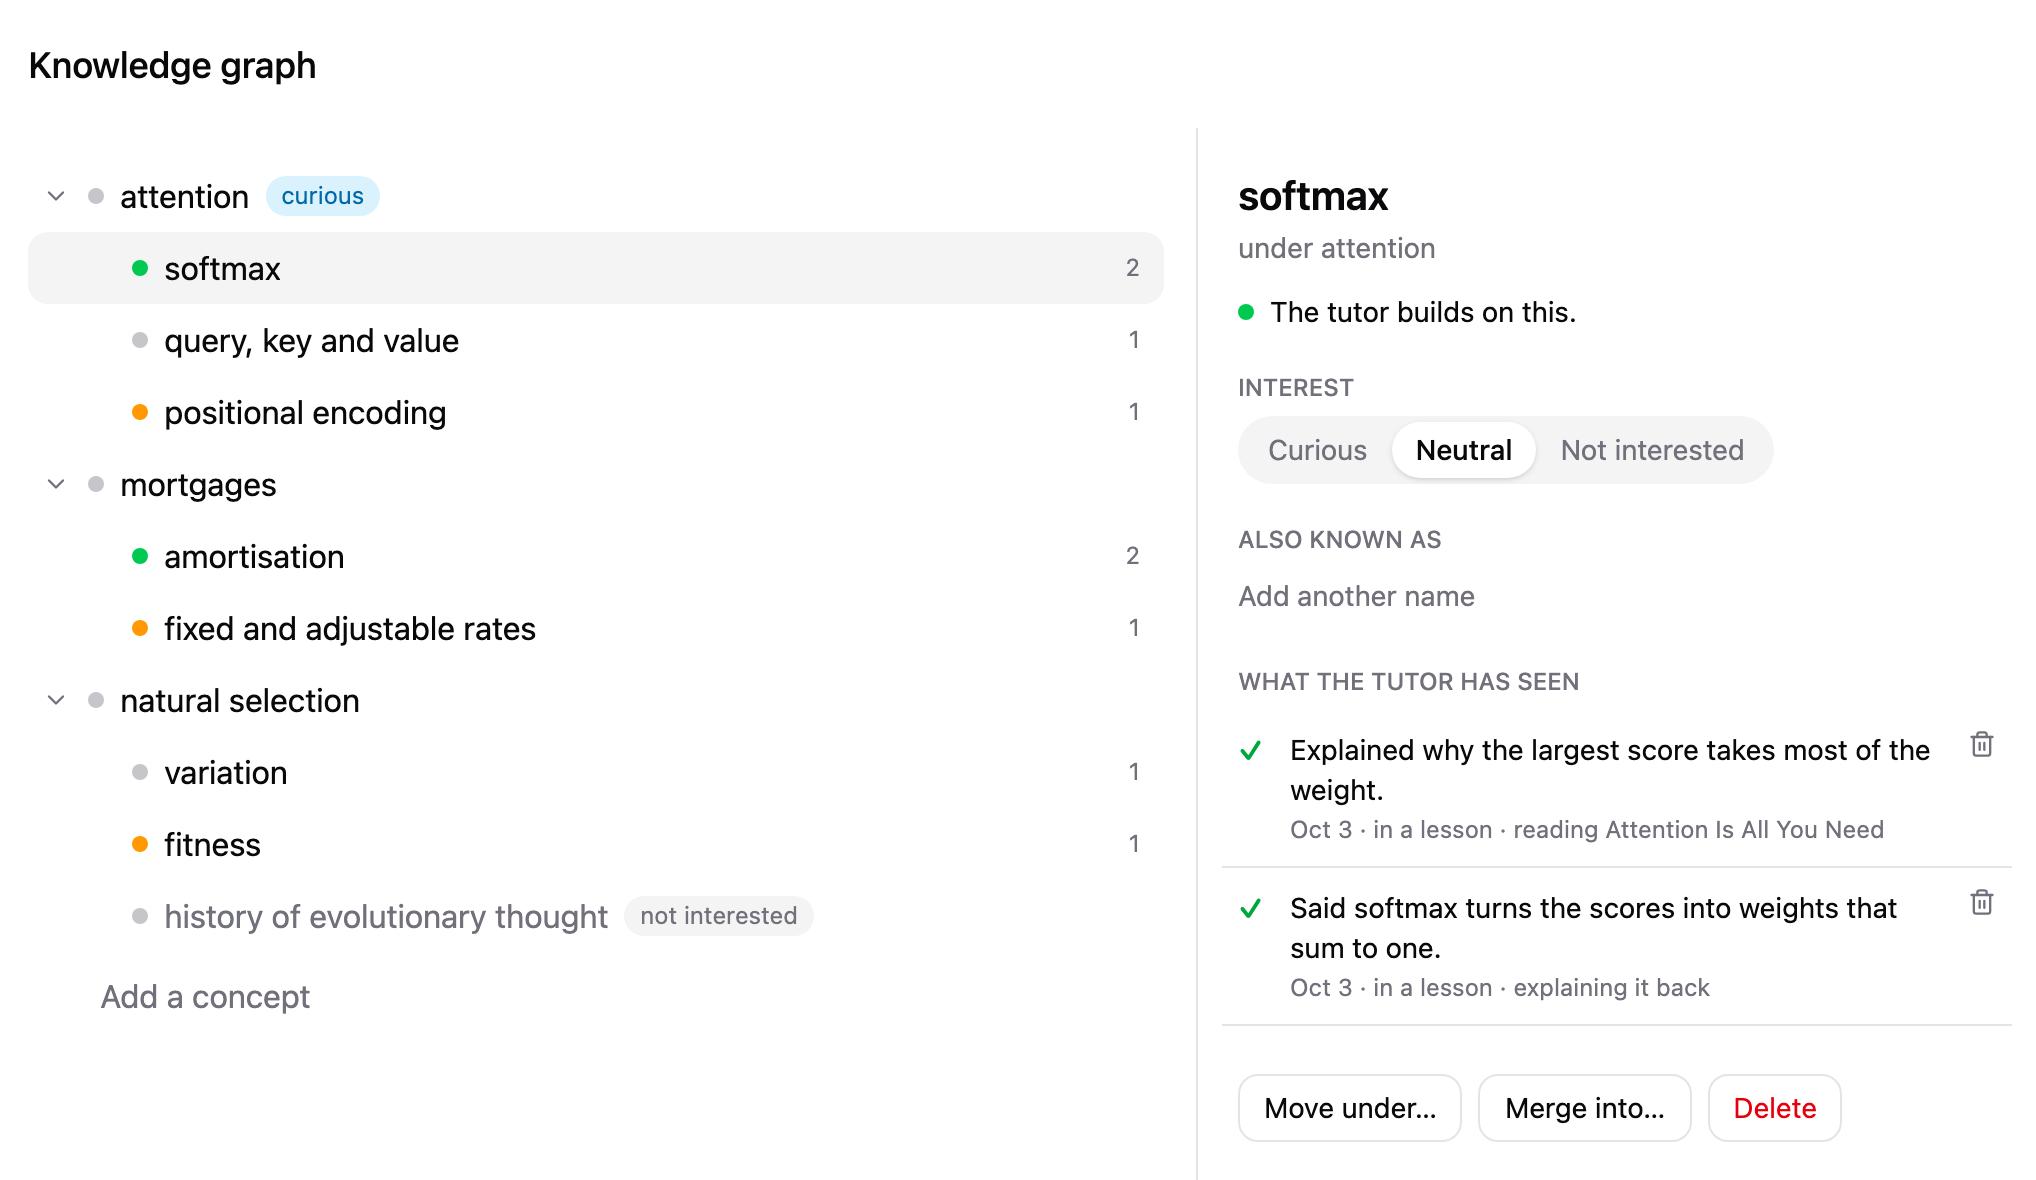Open fixed and adjustable rates concept
2036x1180 pixels.
pos(596,628)
